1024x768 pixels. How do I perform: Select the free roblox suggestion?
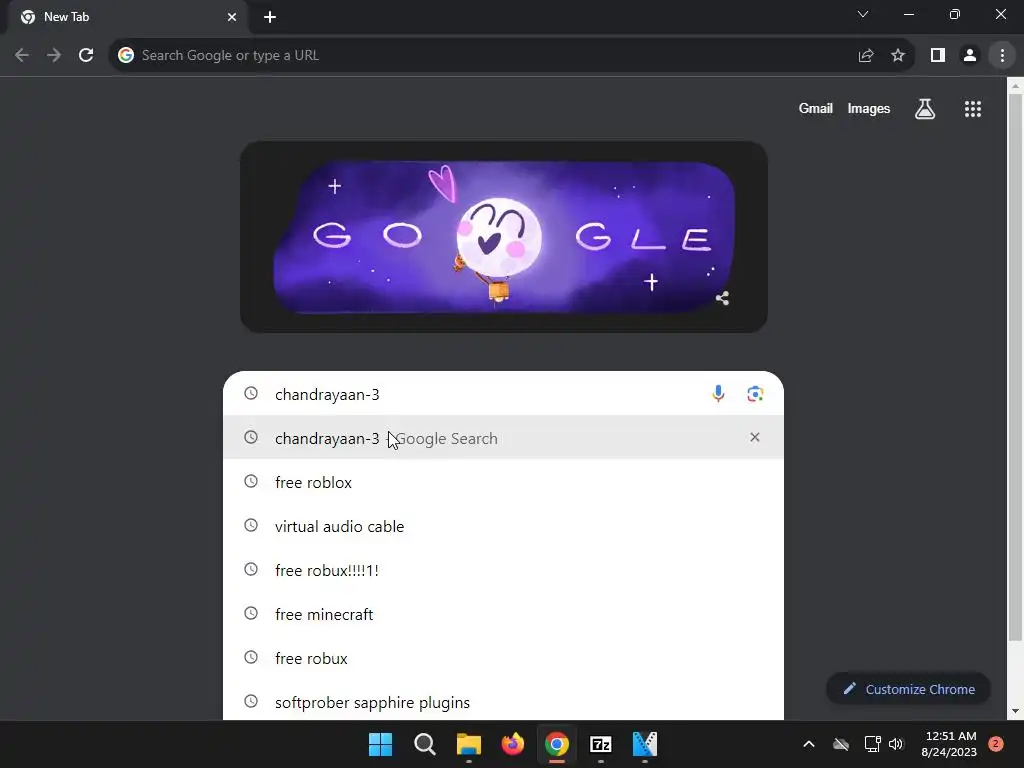[503, 482]
